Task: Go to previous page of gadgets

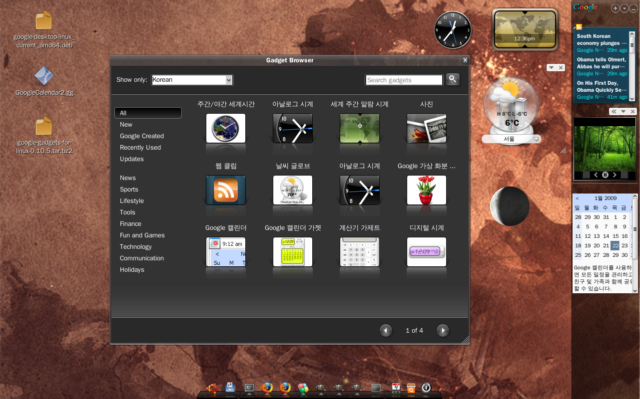Action: click(x=386, y=330)
